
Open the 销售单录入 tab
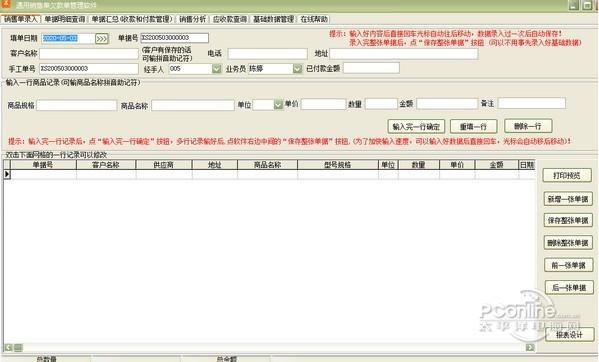pos(21,19)
